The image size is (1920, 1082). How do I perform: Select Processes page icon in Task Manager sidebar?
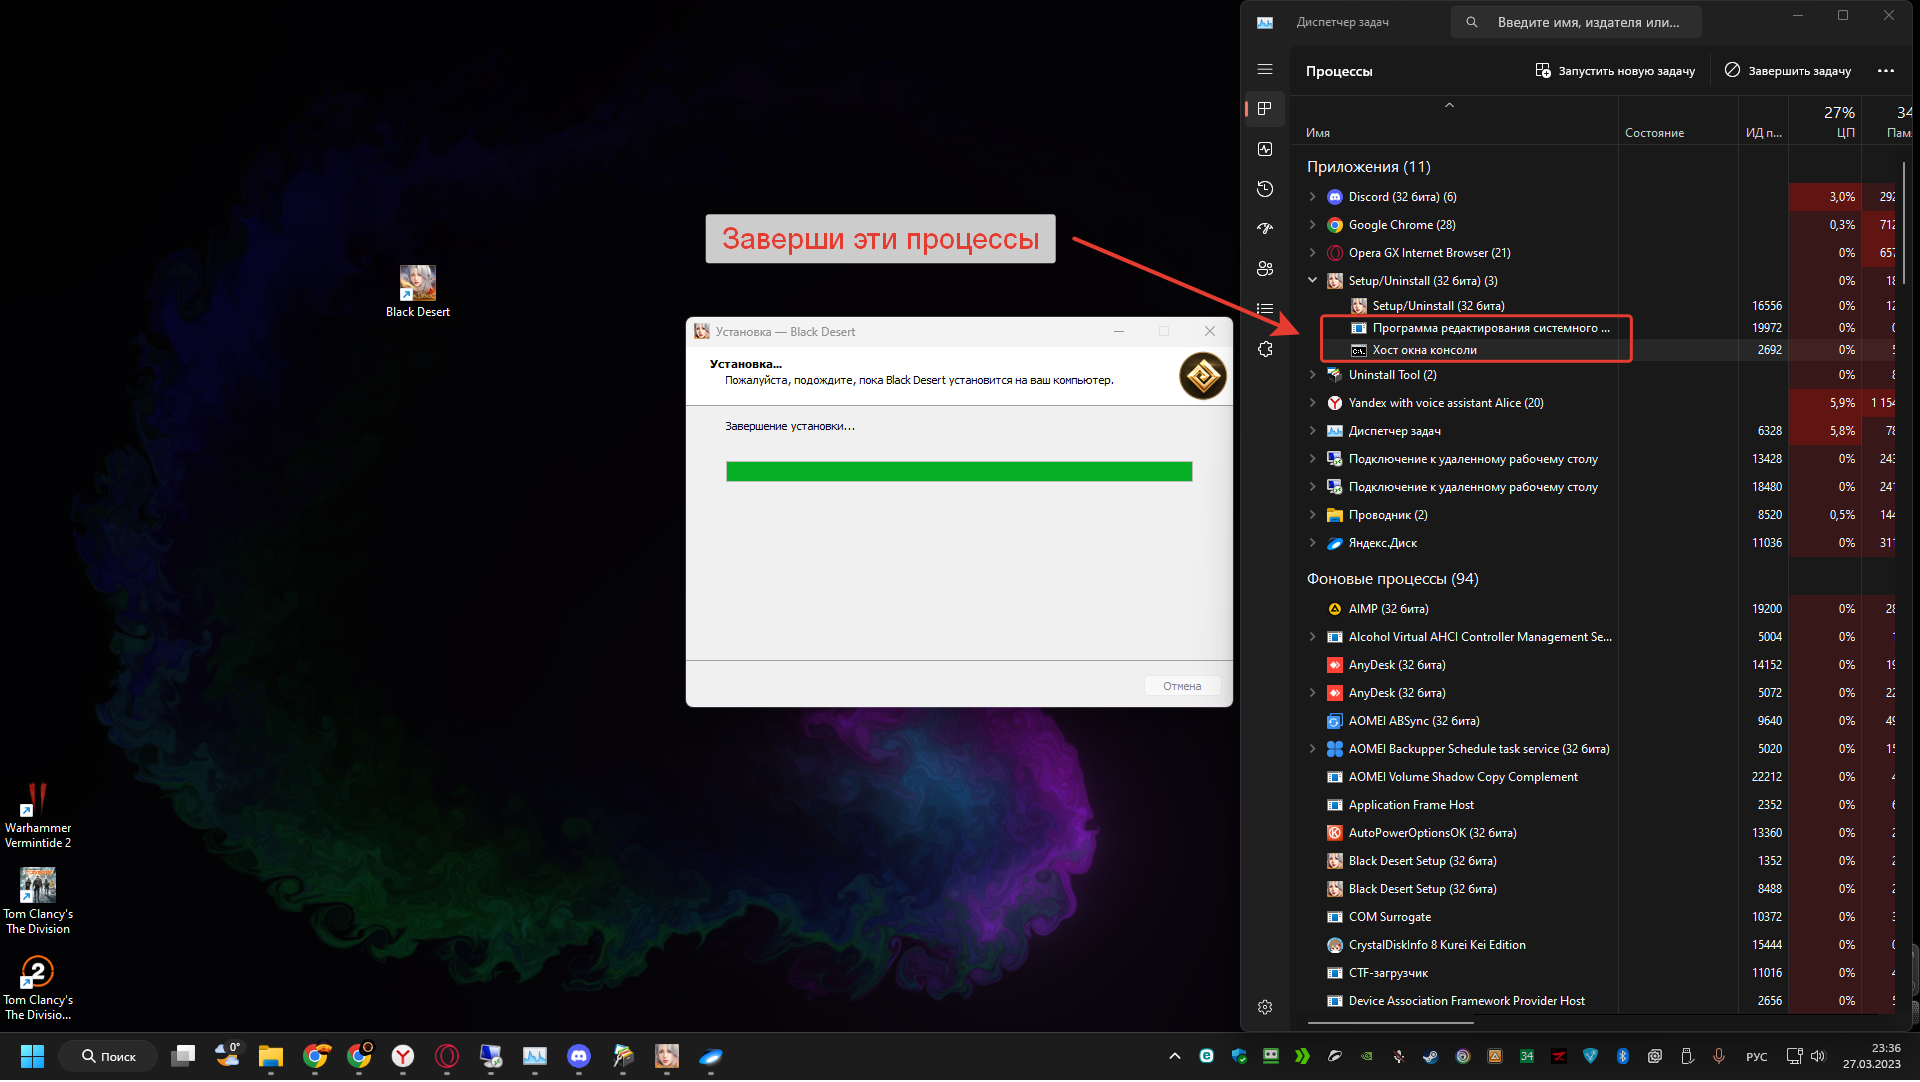click(x=1265, y=109)
